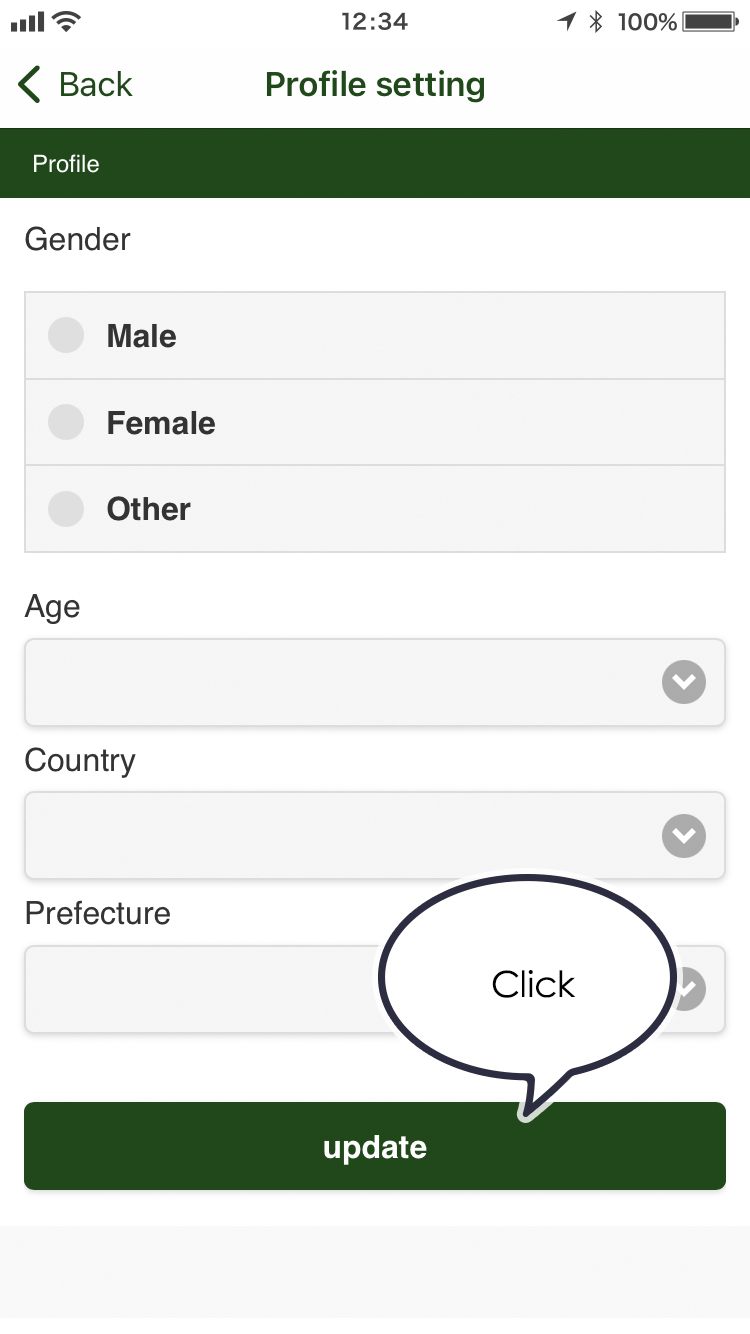Select the Female radio button
The width and height of the screenshot is (750, 1334).
66,423
